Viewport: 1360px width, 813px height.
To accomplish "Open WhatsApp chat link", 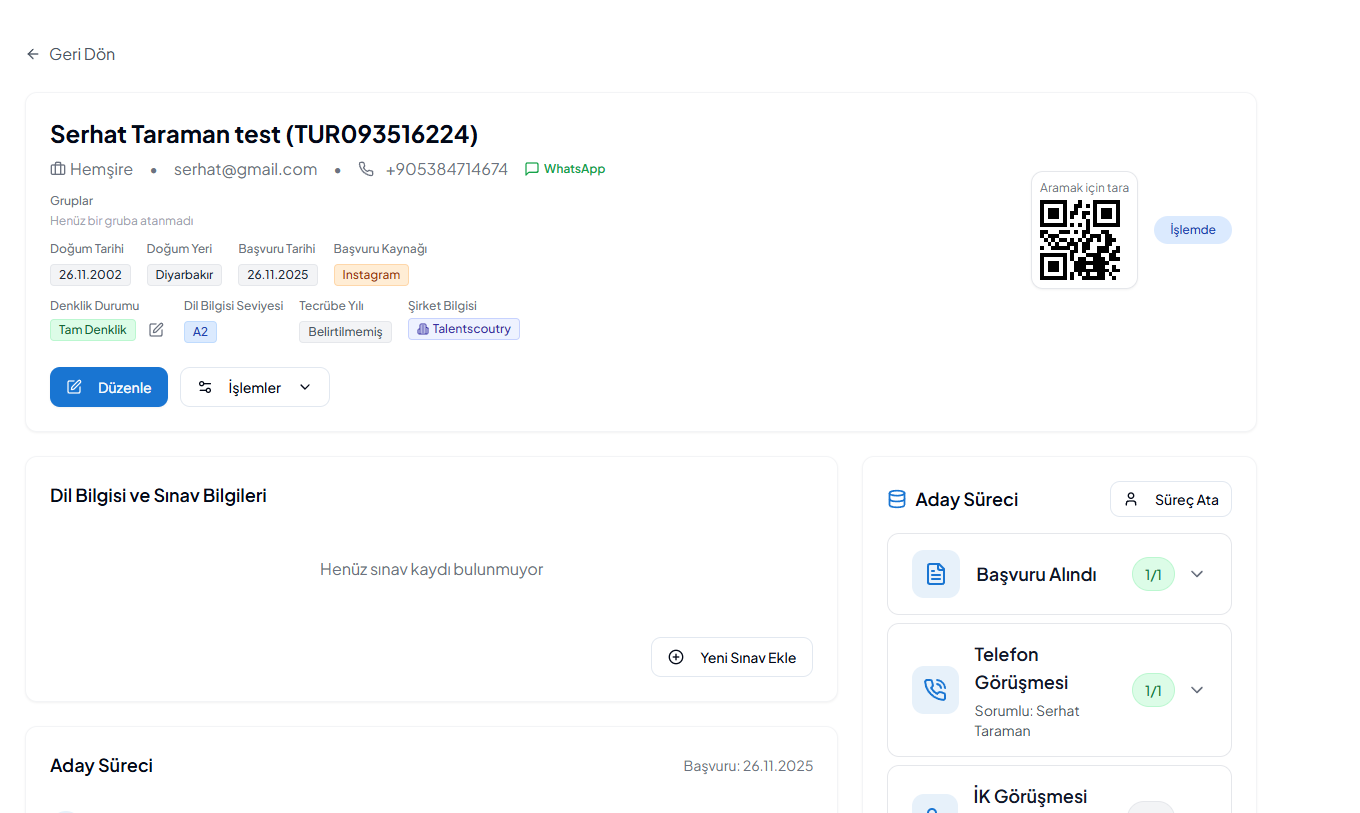I will (x=565, y=169).
